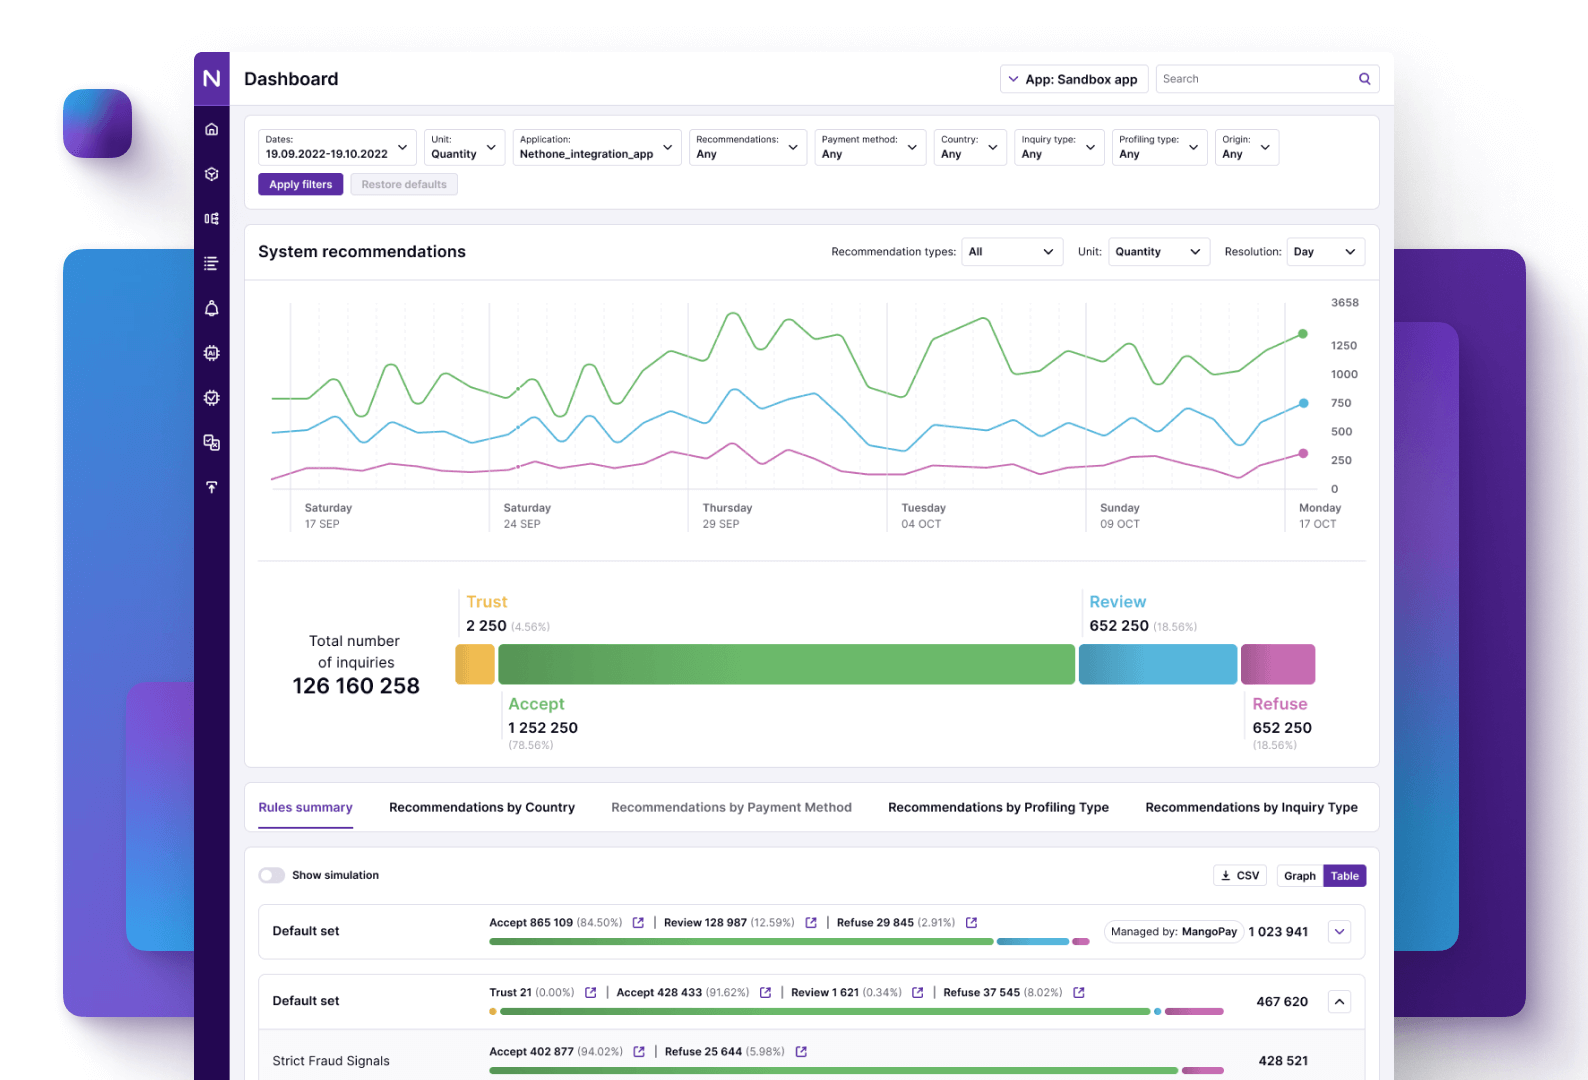Open the Resolution dropdown set to Day
The height and width of the screenshot is (1080, 1588).
click(x=1325, y=252)
